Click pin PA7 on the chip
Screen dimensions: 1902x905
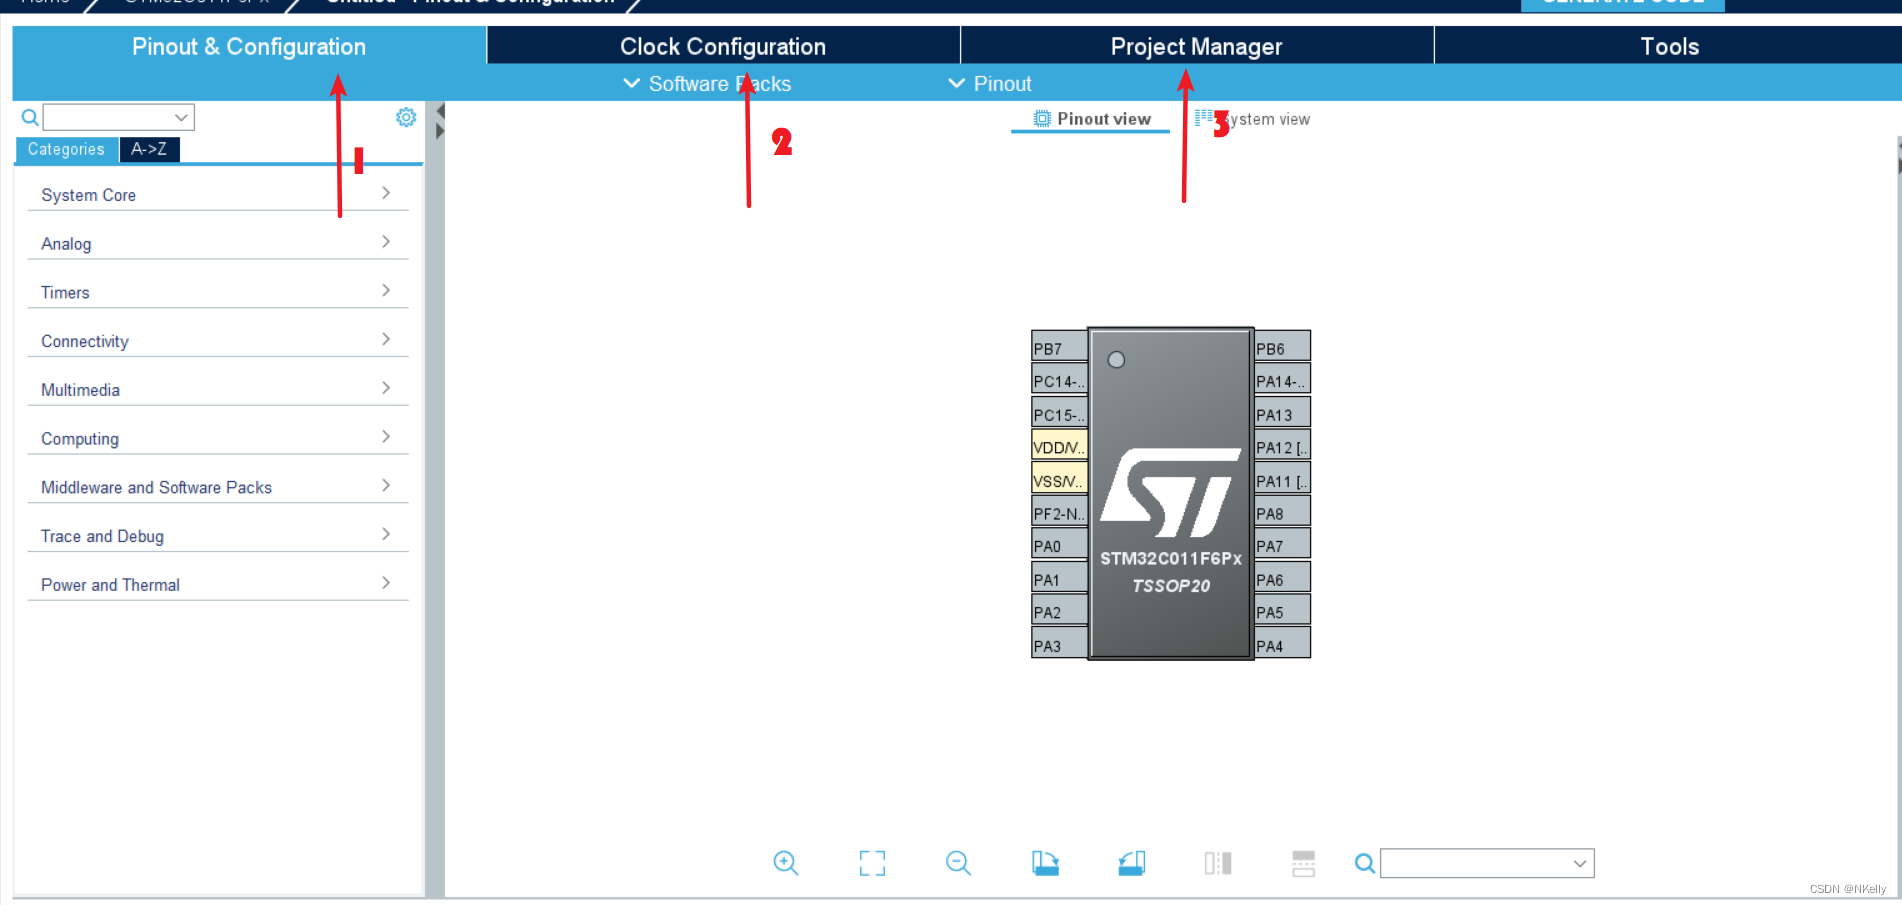[1282, 545]
